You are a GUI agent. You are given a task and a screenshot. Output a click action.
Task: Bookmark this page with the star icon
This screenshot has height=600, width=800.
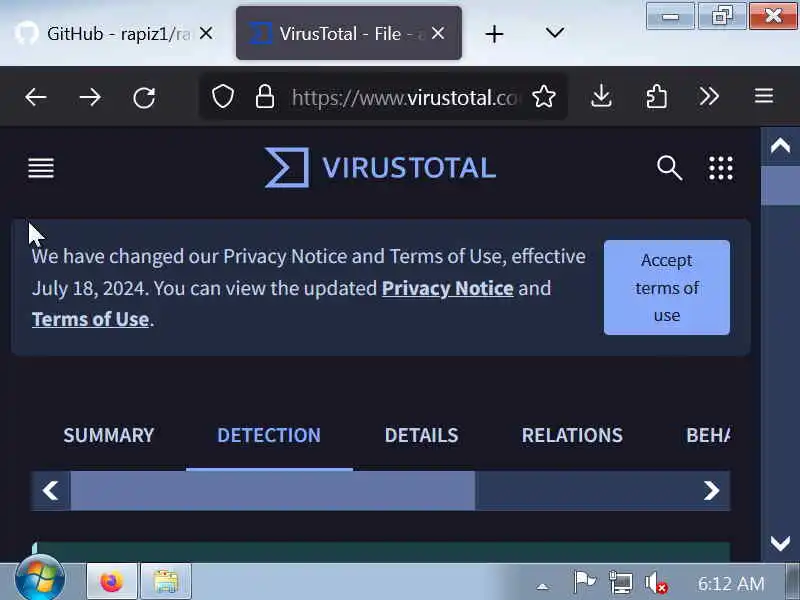543,96
